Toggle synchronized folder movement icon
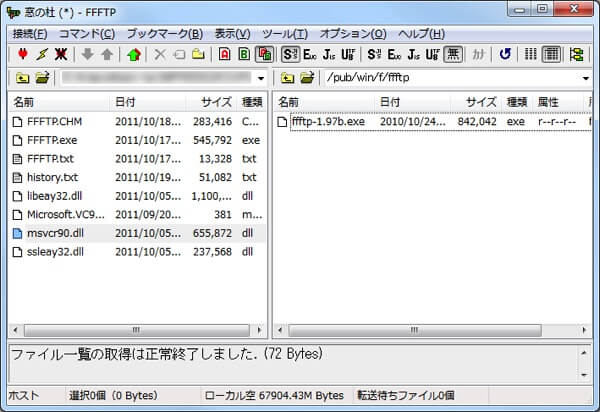600x412 pixels. tap(576, 54)
